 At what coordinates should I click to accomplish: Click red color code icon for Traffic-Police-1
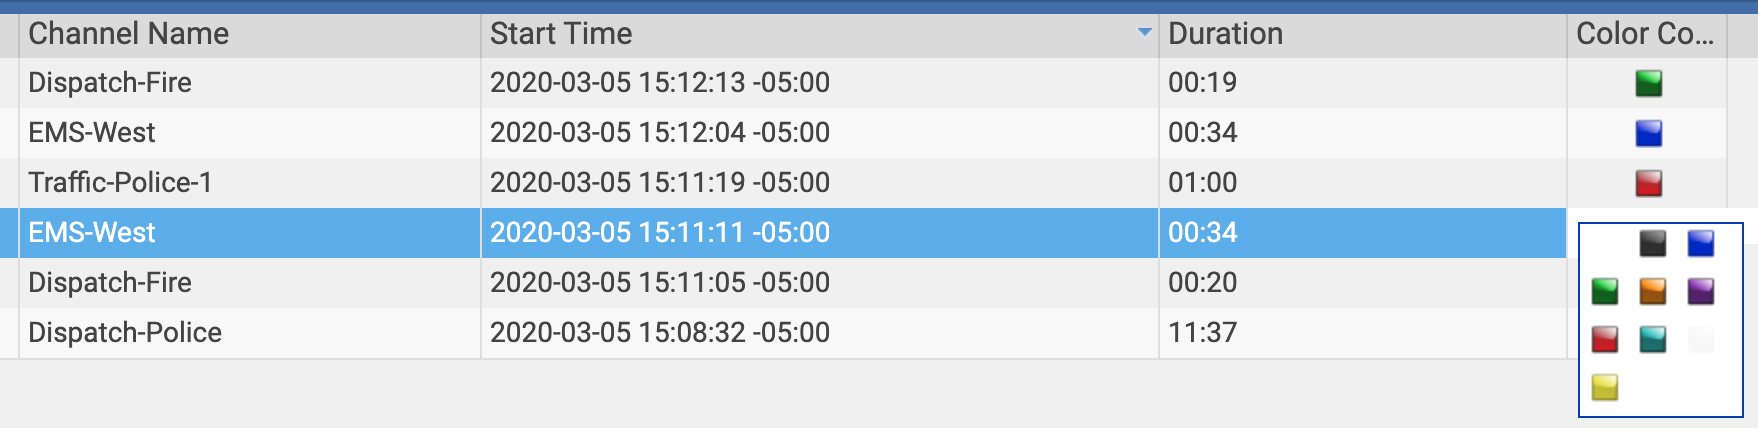pyautogui.click(x=1649, y=183)
